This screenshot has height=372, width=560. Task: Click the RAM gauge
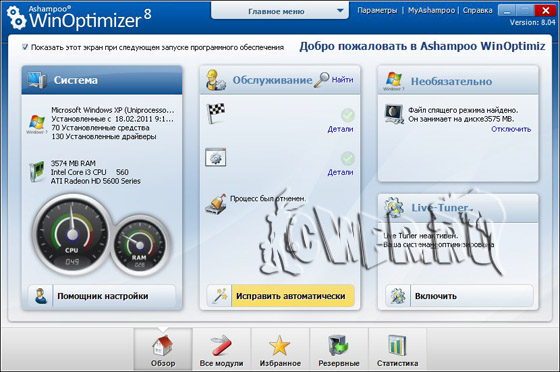(x=140, y=245)
